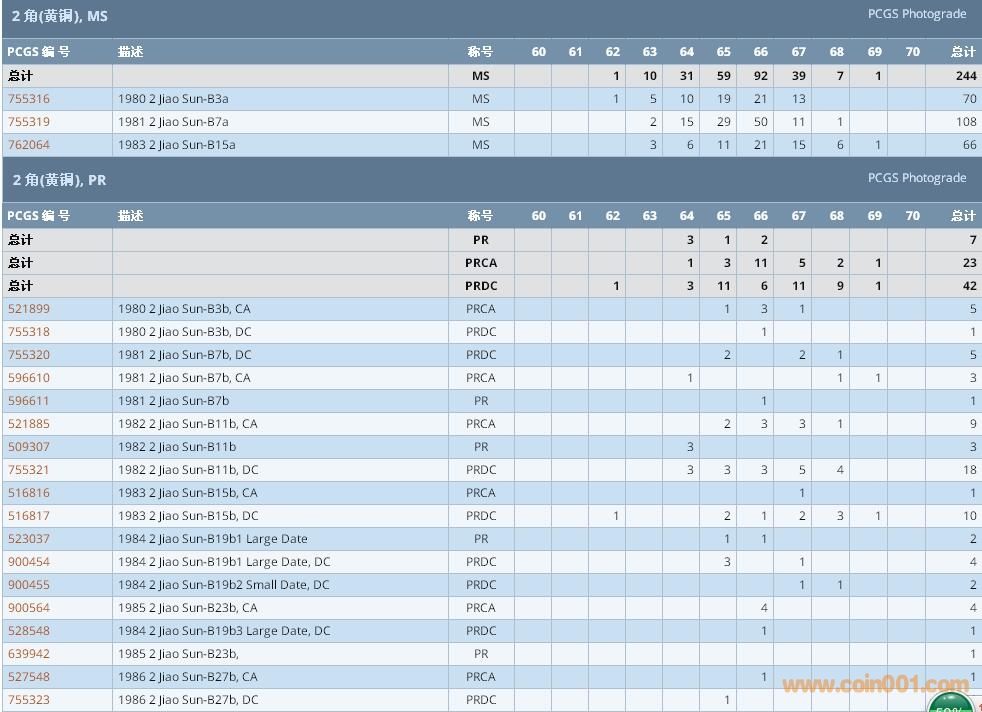Click the green percentage badge in bottom corner
Screen dimensions: 982x712
pyautogui.click(x=950, y=702)
